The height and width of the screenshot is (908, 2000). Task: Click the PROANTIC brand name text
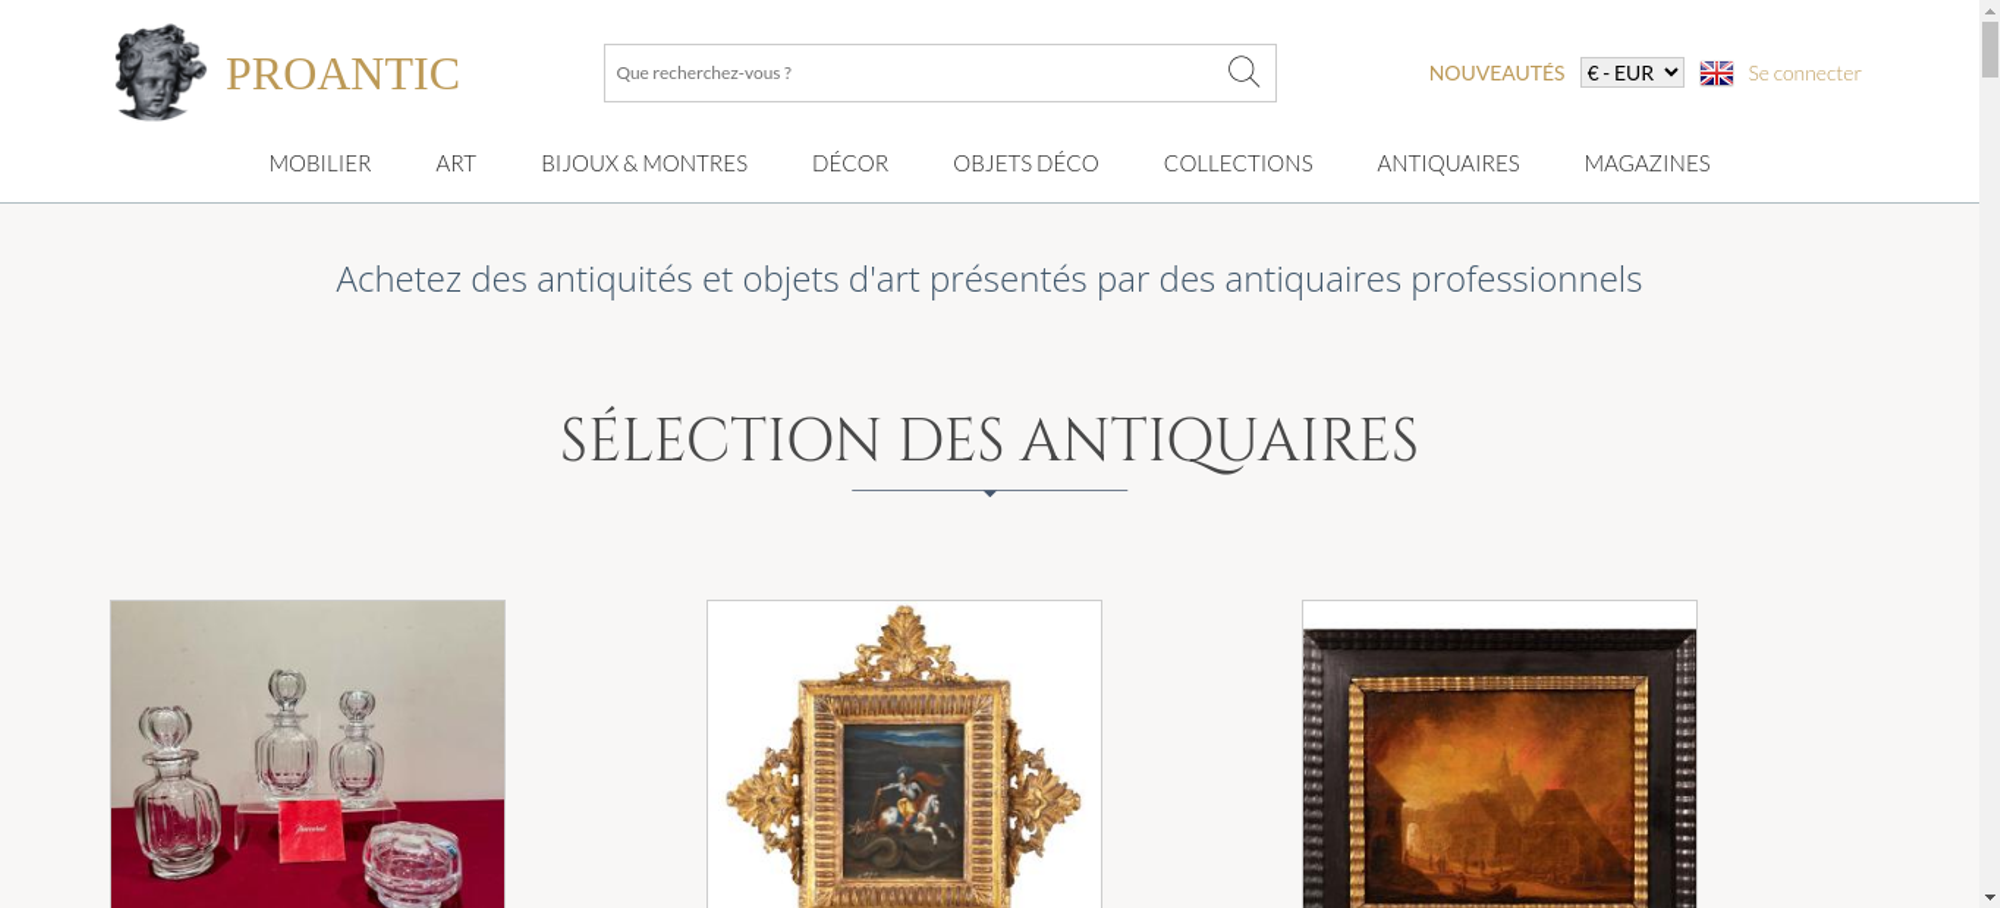(342, 74)
